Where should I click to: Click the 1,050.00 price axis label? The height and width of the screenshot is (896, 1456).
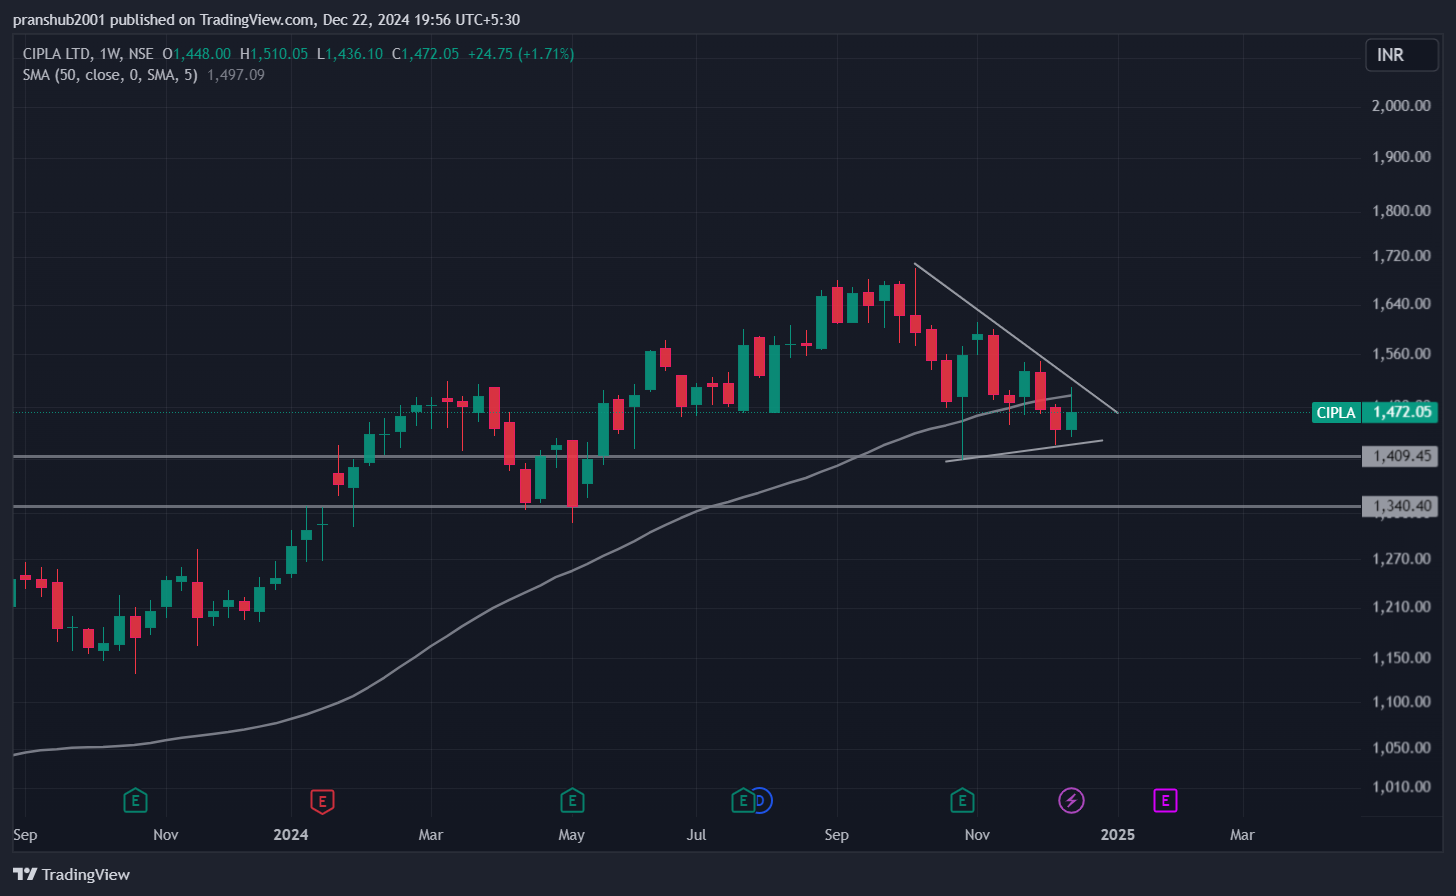(x=1401, y=748)
